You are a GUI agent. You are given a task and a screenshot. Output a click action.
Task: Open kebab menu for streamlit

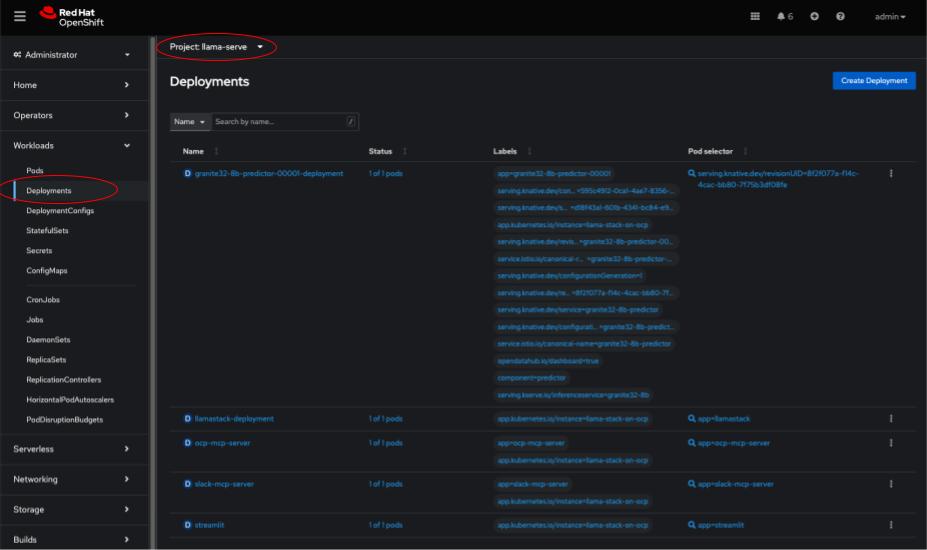click(x=891, y=525)
